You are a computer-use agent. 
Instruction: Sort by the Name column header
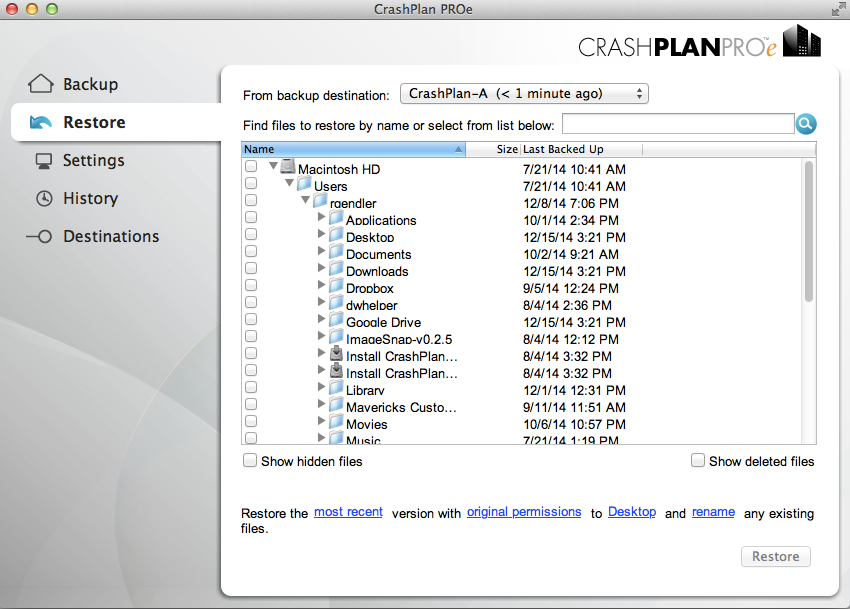(x=353, y=149)
